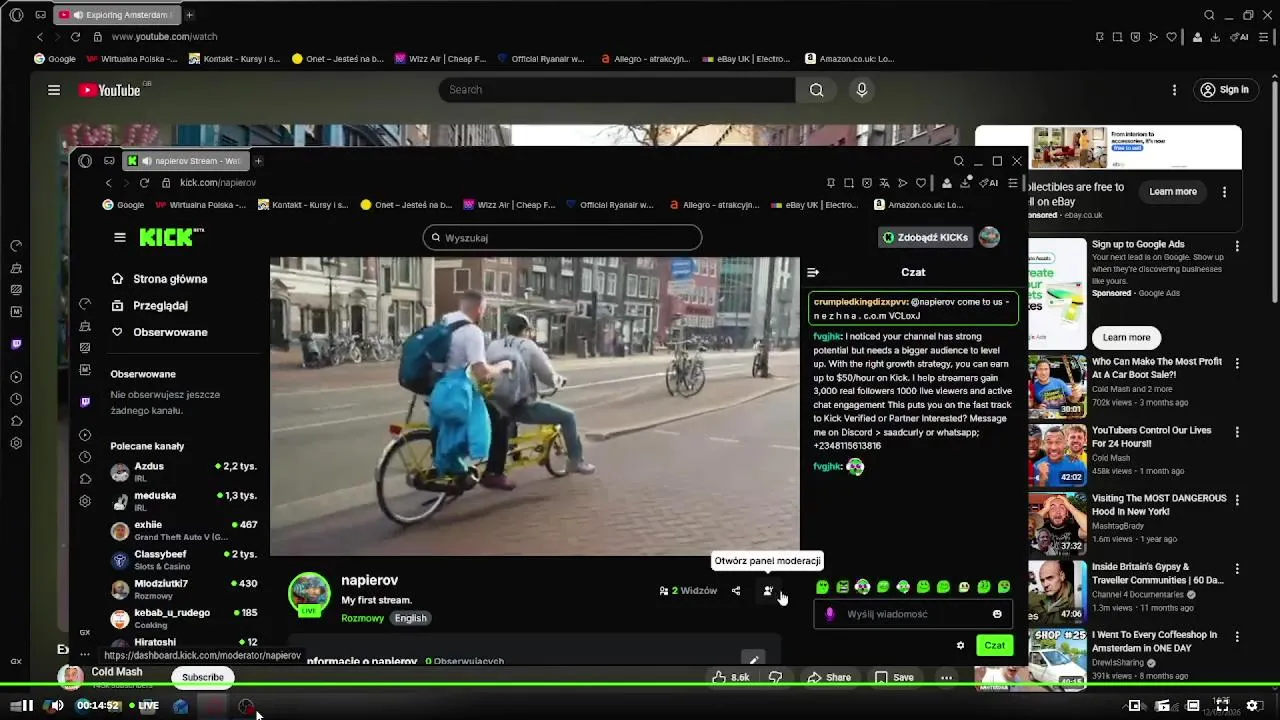
Task: Start YouTube voice search microphone
Action: click(x=862, y=90)
